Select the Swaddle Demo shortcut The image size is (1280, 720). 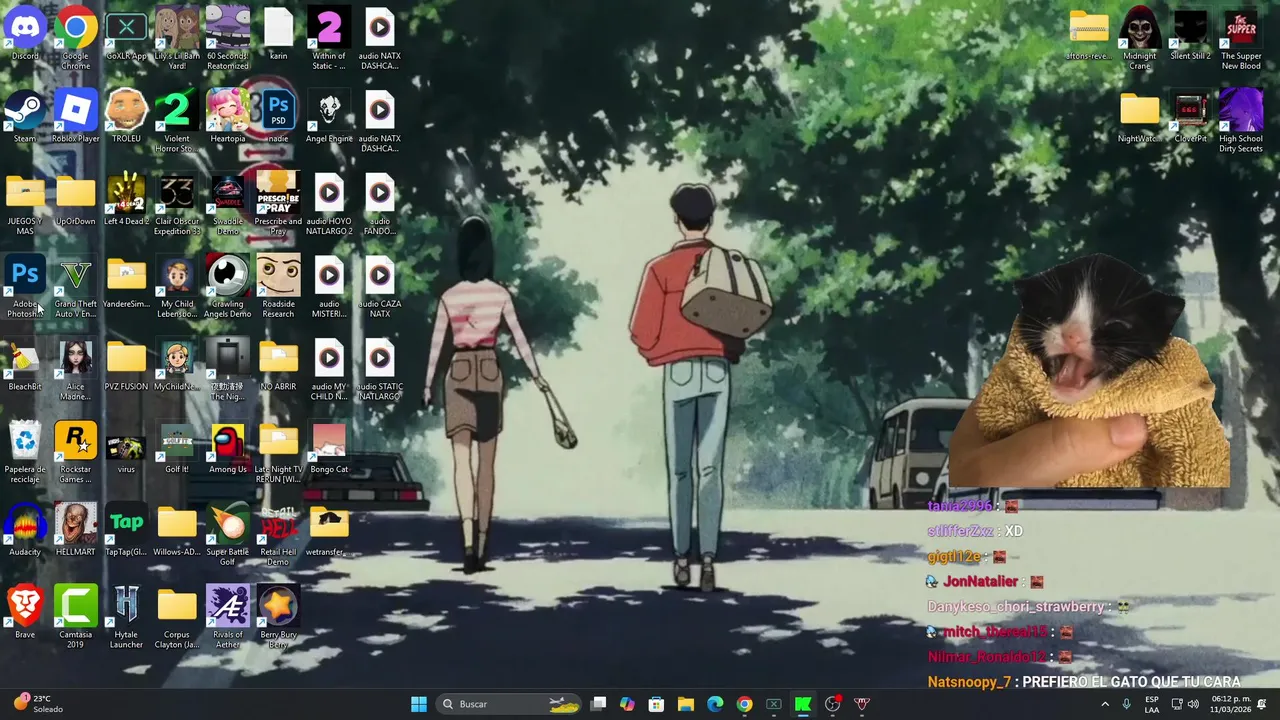point(228,204)
